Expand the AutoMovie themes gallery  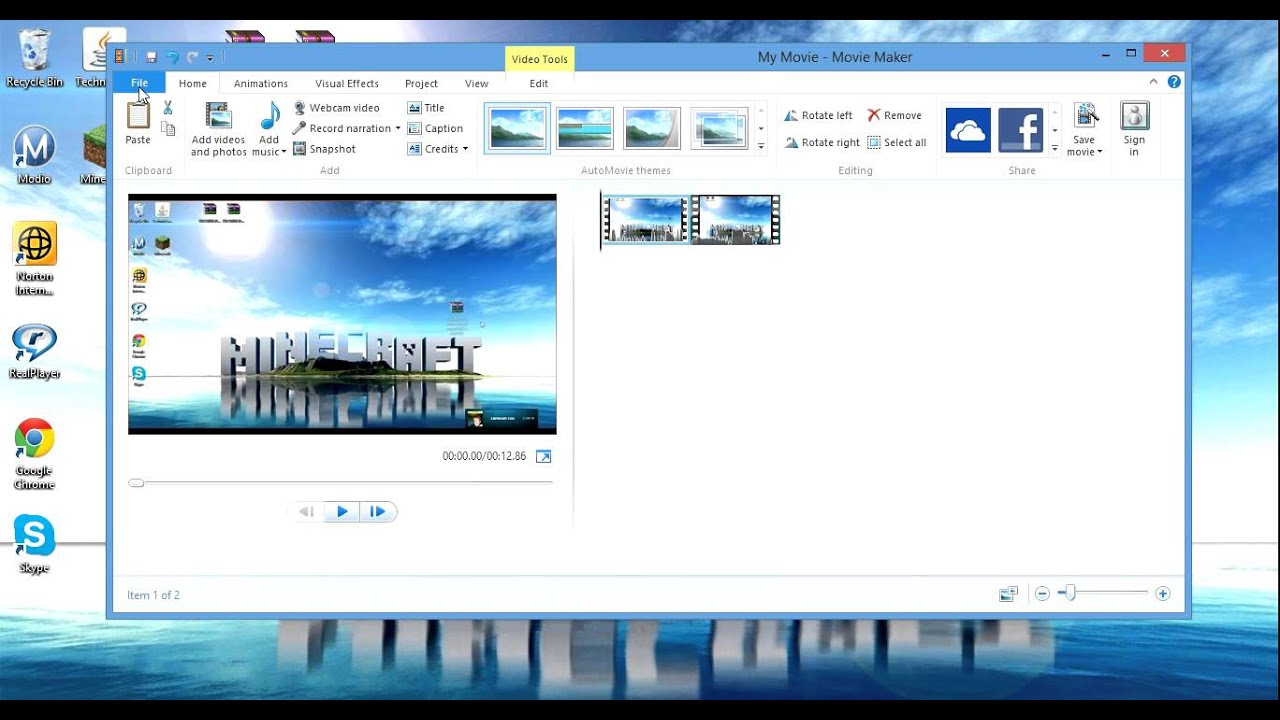761,147
